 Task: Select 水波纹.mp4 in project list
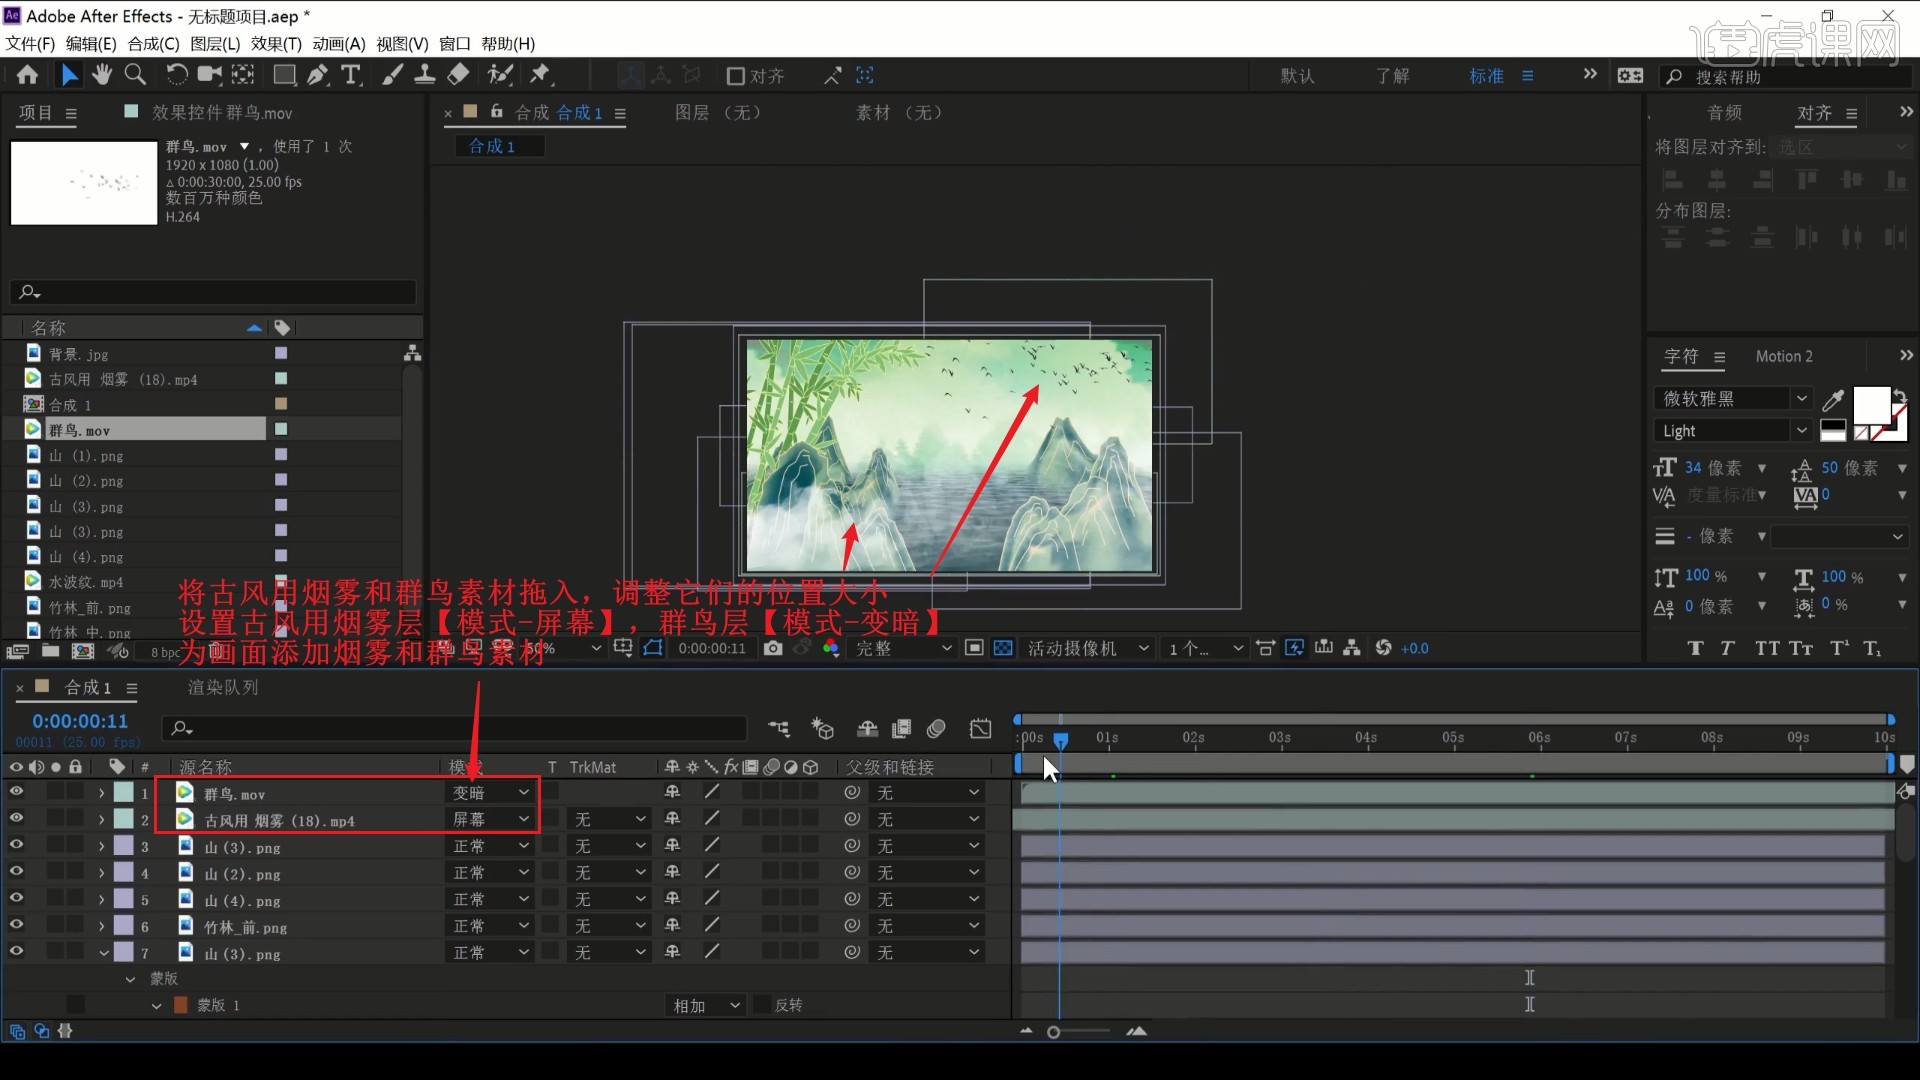pyautogui.click(x=86, y=582)
